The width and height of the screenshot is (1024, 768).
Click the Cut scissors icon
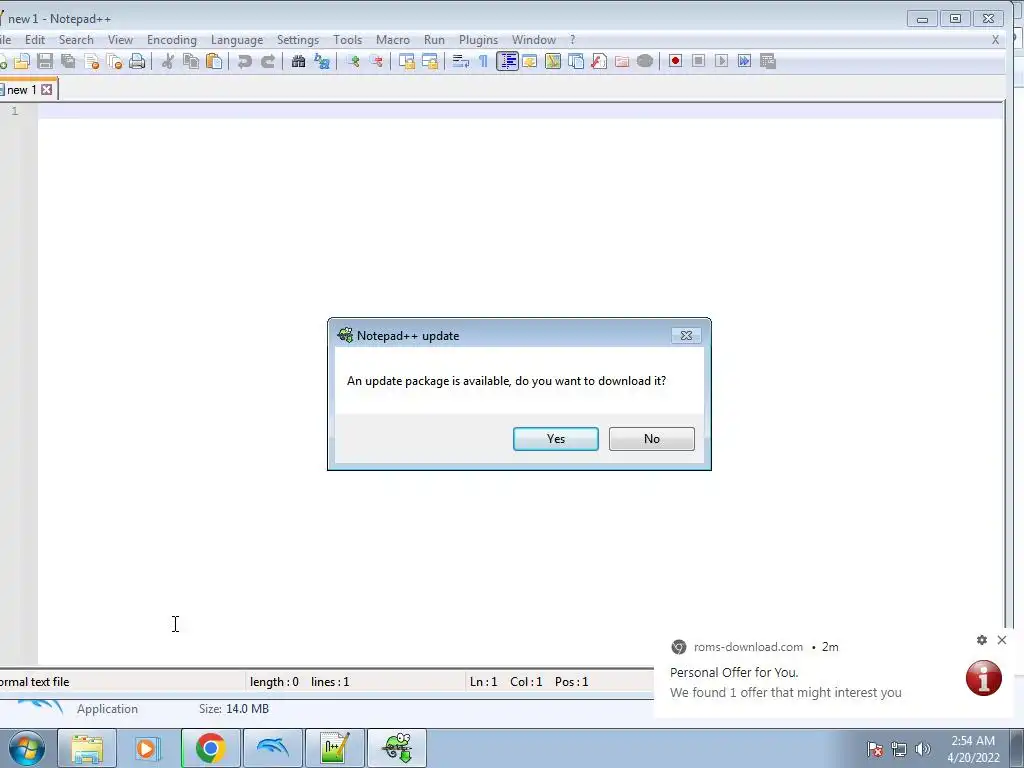[168, 61]
